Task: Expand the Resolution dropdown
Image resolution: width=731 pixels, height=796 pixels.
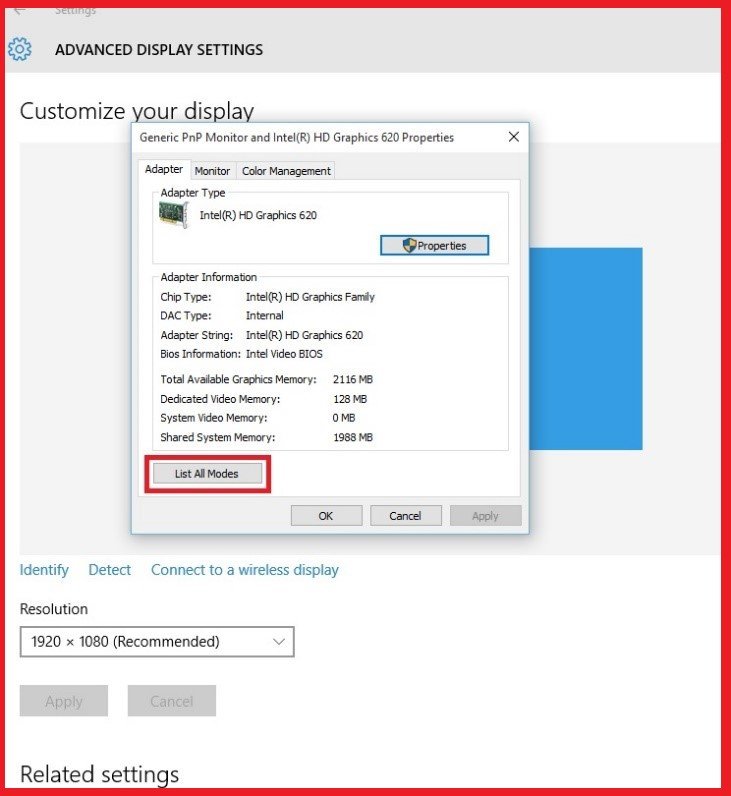Action: tap(157, 642)
